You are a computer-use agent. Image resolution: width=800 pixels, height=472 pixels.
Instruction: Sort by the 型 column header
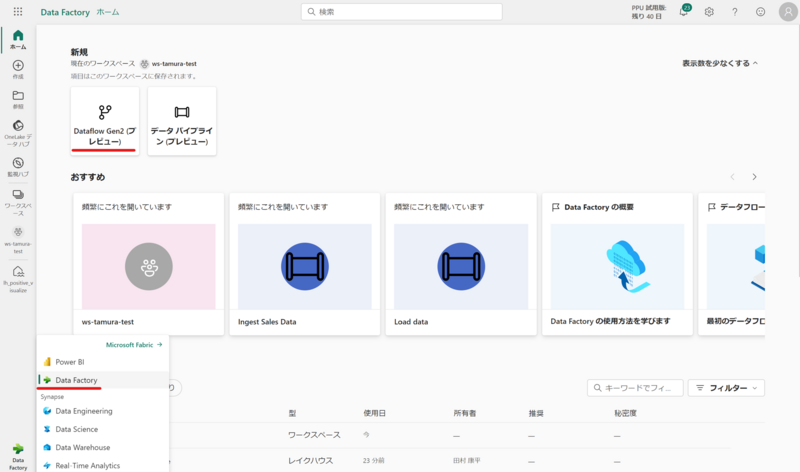292,413
